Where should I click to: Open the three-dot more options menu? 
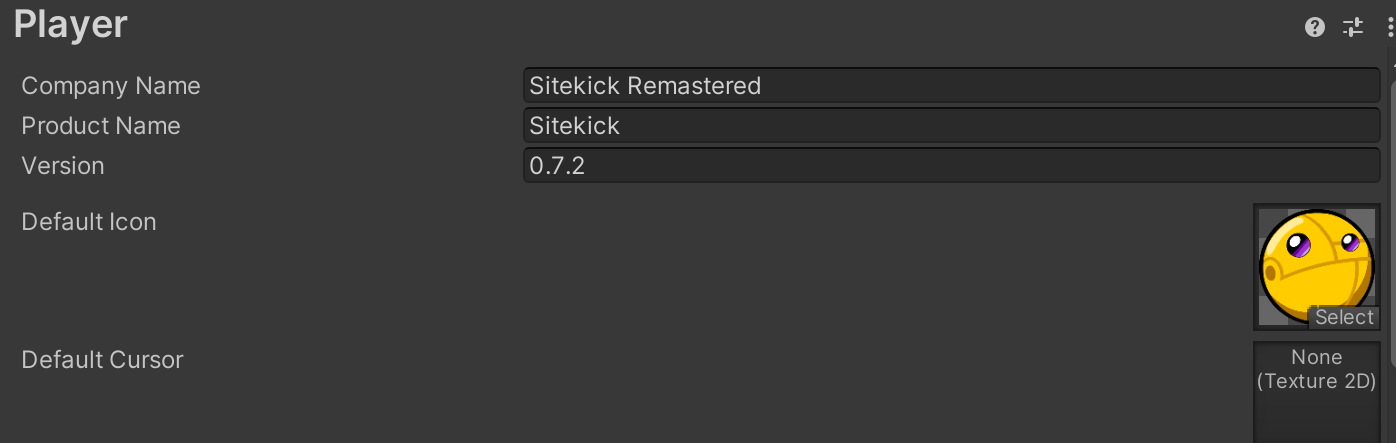click(1390, 27)
